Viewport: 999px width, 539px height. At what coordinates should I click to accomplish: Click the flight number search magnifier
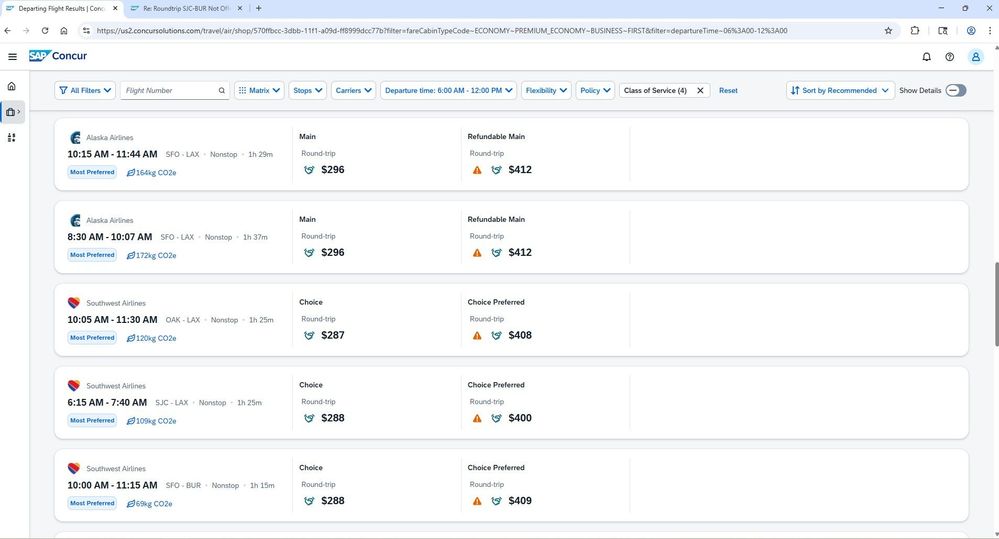pyautogui.click(x=222, y=90)
